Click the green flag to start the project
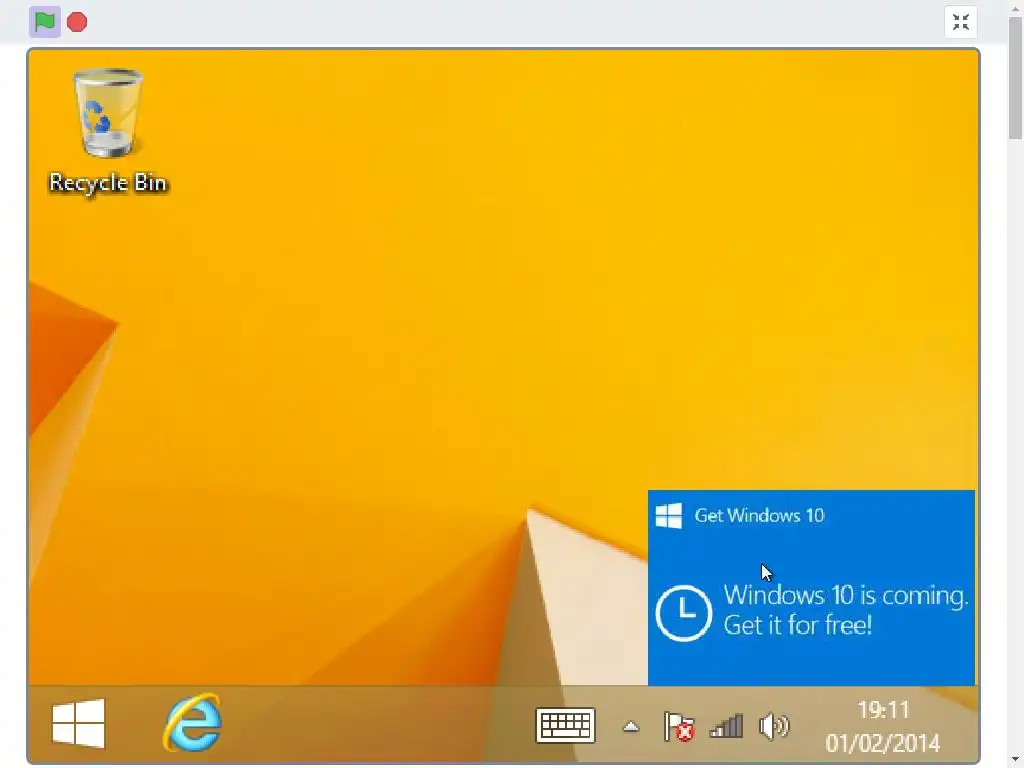This screenshot has height=768, width=1024. coord(44,22)
